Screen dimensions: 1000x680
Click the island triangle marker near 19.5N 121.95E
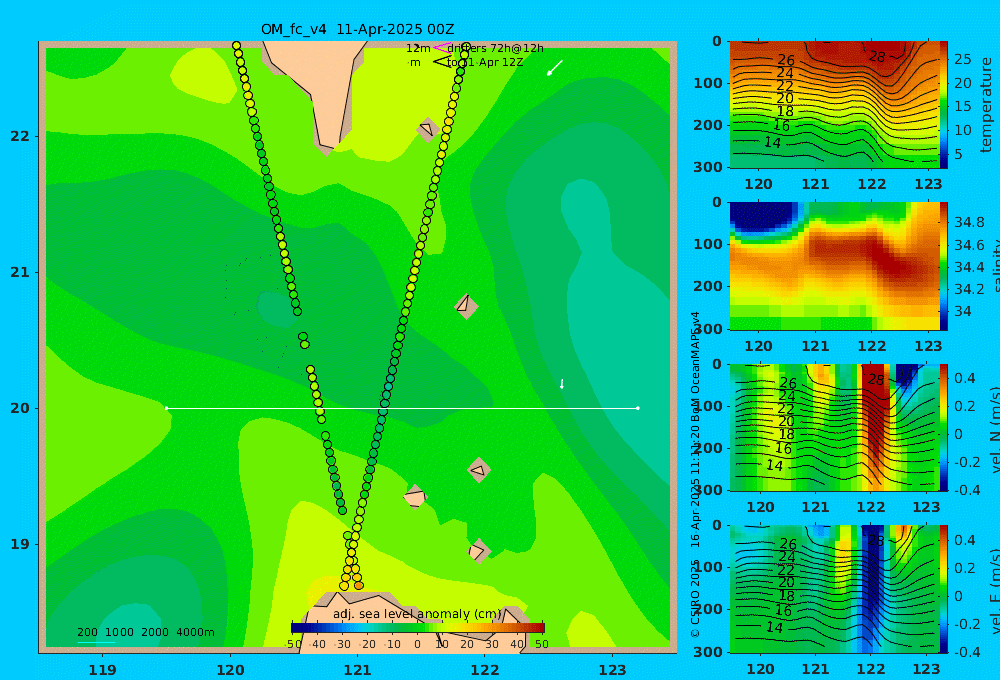coord(478,471)
